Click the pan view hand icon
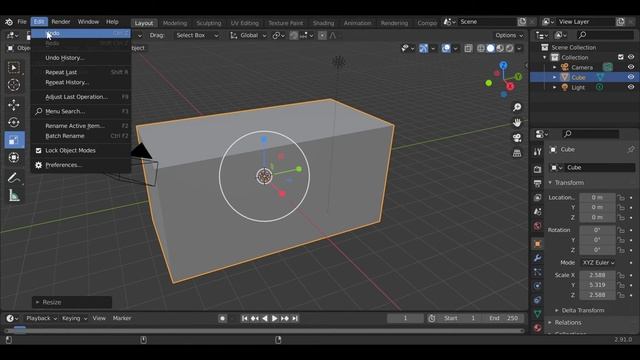Screen dimensions: 640x360 [x=517, y=122]
